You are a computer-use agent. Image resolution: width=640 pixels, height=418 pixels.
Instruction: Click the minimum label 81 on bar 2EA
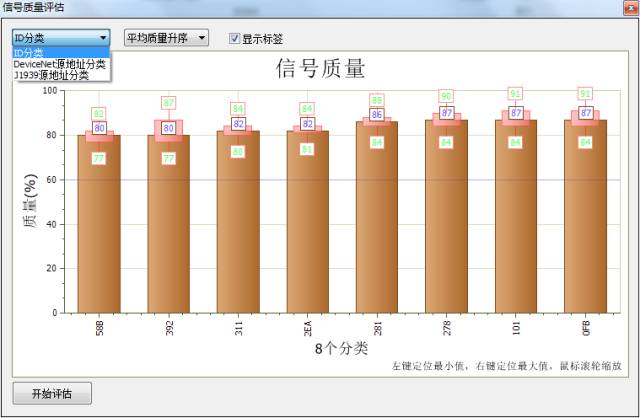pos(307,149)
